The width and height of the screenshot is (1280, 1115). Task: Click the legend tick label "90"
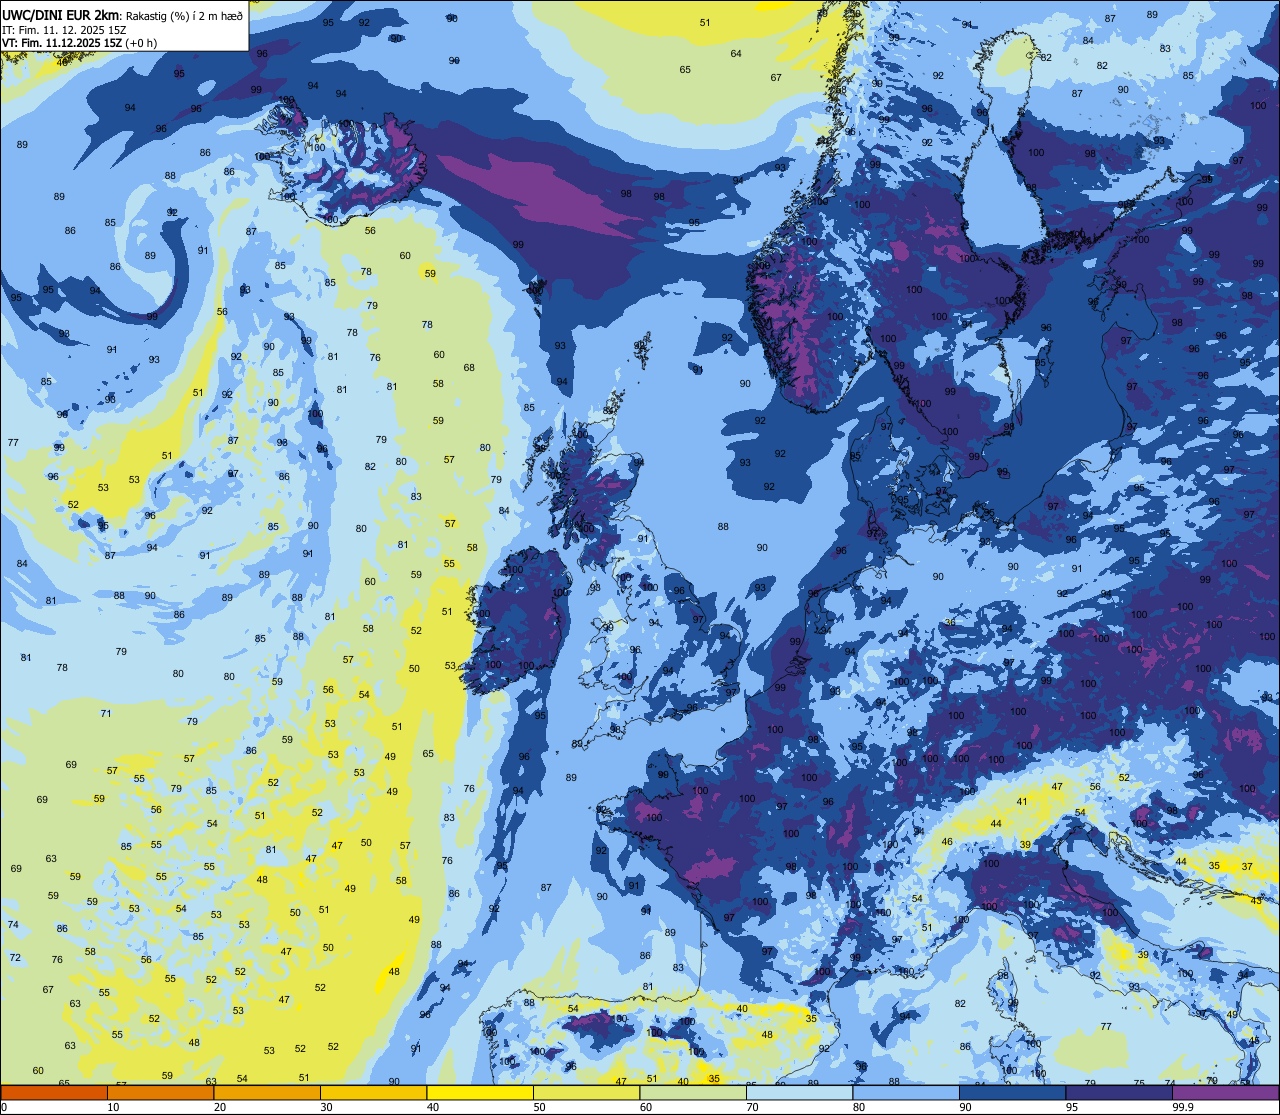pyautogui.click(x=965, y=1107)
